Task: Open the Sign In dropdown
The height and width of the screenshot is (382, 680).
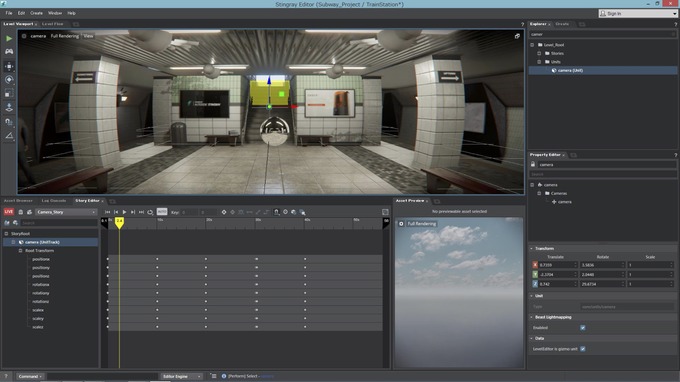Action: point(637,14)
